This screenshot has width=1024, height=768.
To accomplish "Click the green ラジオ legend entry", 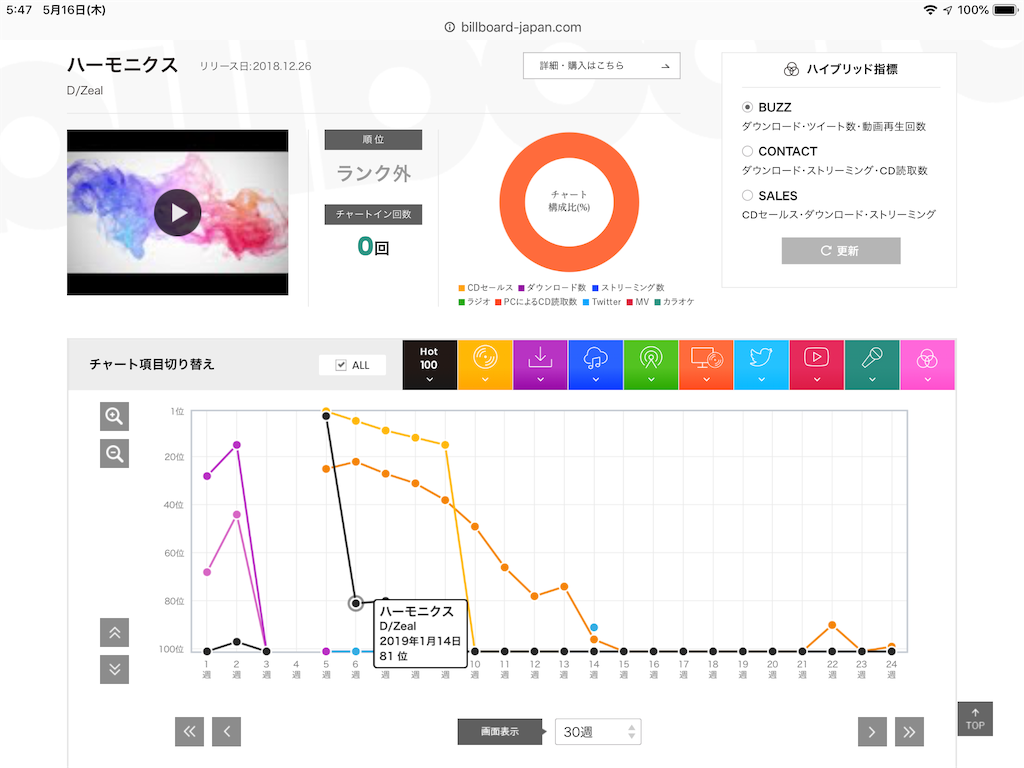I will tap(474, 302).
